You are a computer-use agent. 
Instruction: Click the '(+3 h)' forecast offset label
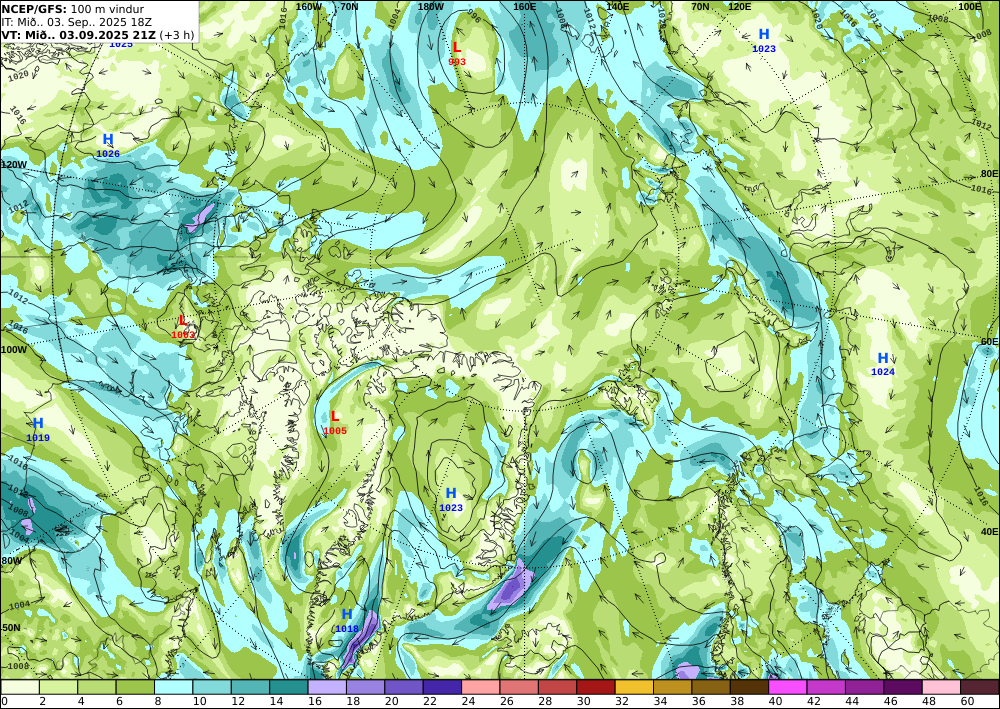tap(177, 35)
